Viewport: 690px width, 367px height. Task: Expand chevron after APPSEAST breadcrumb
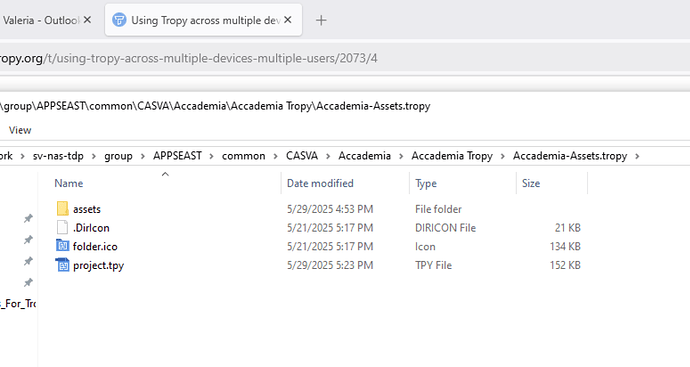tap(212, 156)
